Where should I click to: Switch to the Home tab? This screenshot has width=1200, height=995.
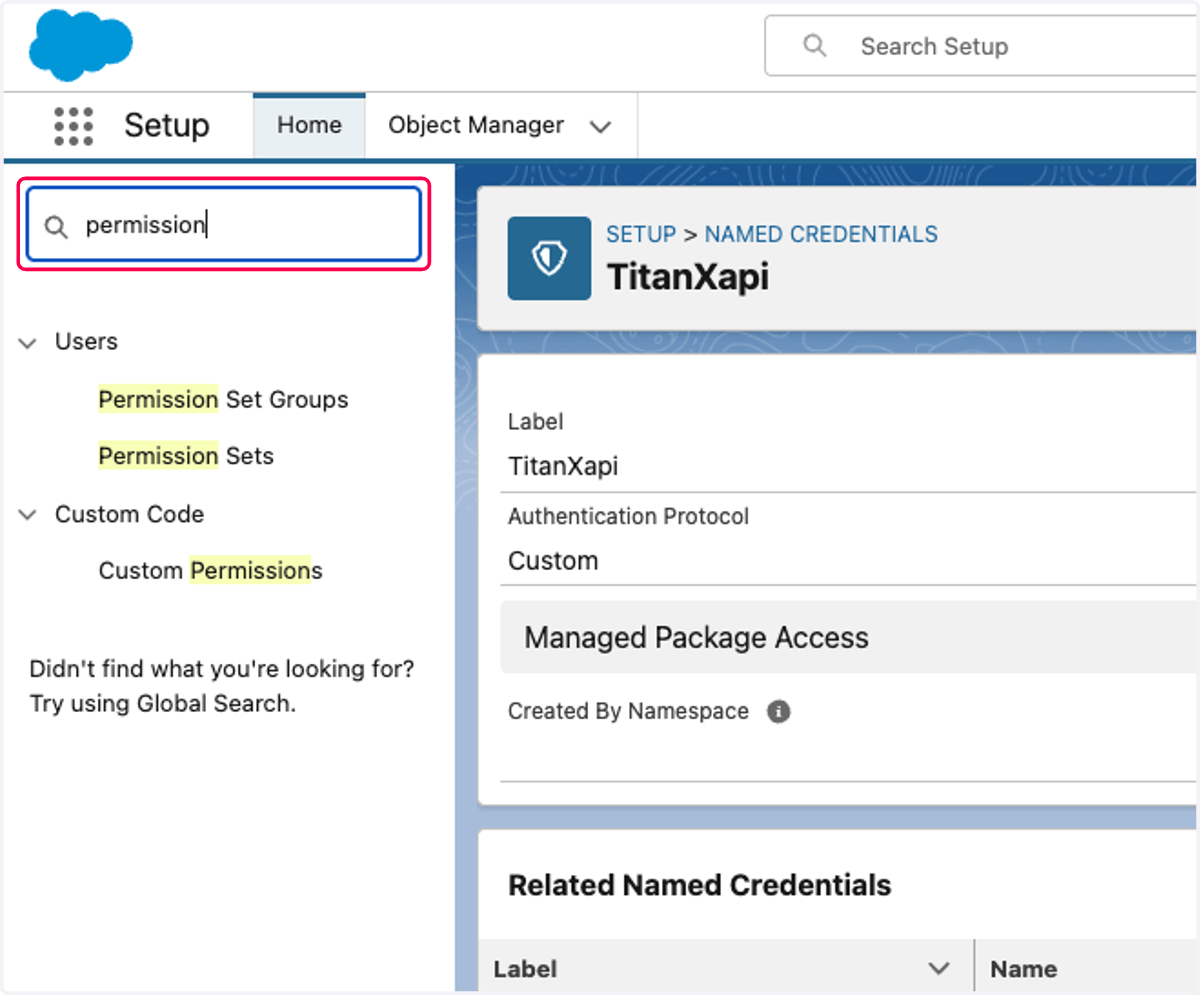[309, 125]
